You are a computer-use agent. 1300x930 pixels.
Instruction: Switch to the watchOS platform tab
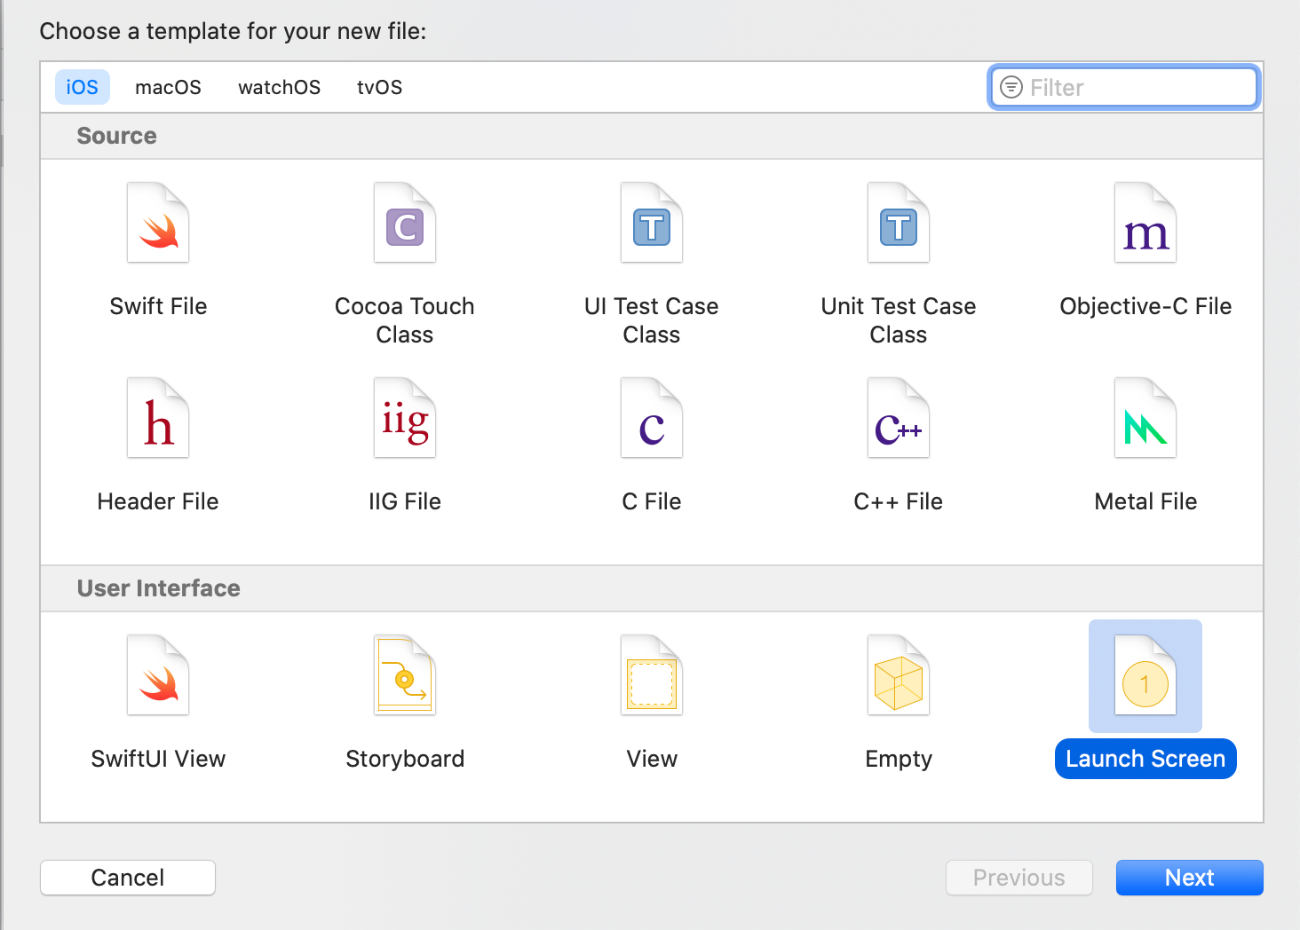(279, 87)
